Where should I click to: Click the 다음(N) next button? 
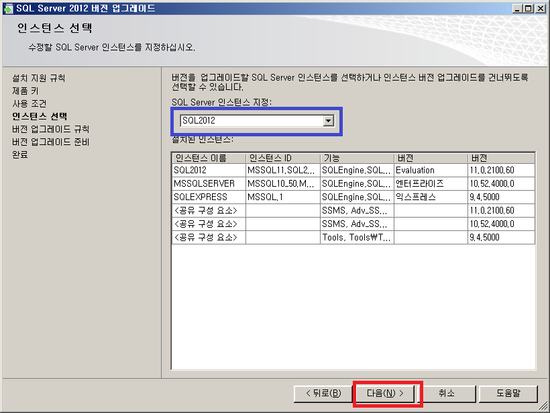click(385, 393)
